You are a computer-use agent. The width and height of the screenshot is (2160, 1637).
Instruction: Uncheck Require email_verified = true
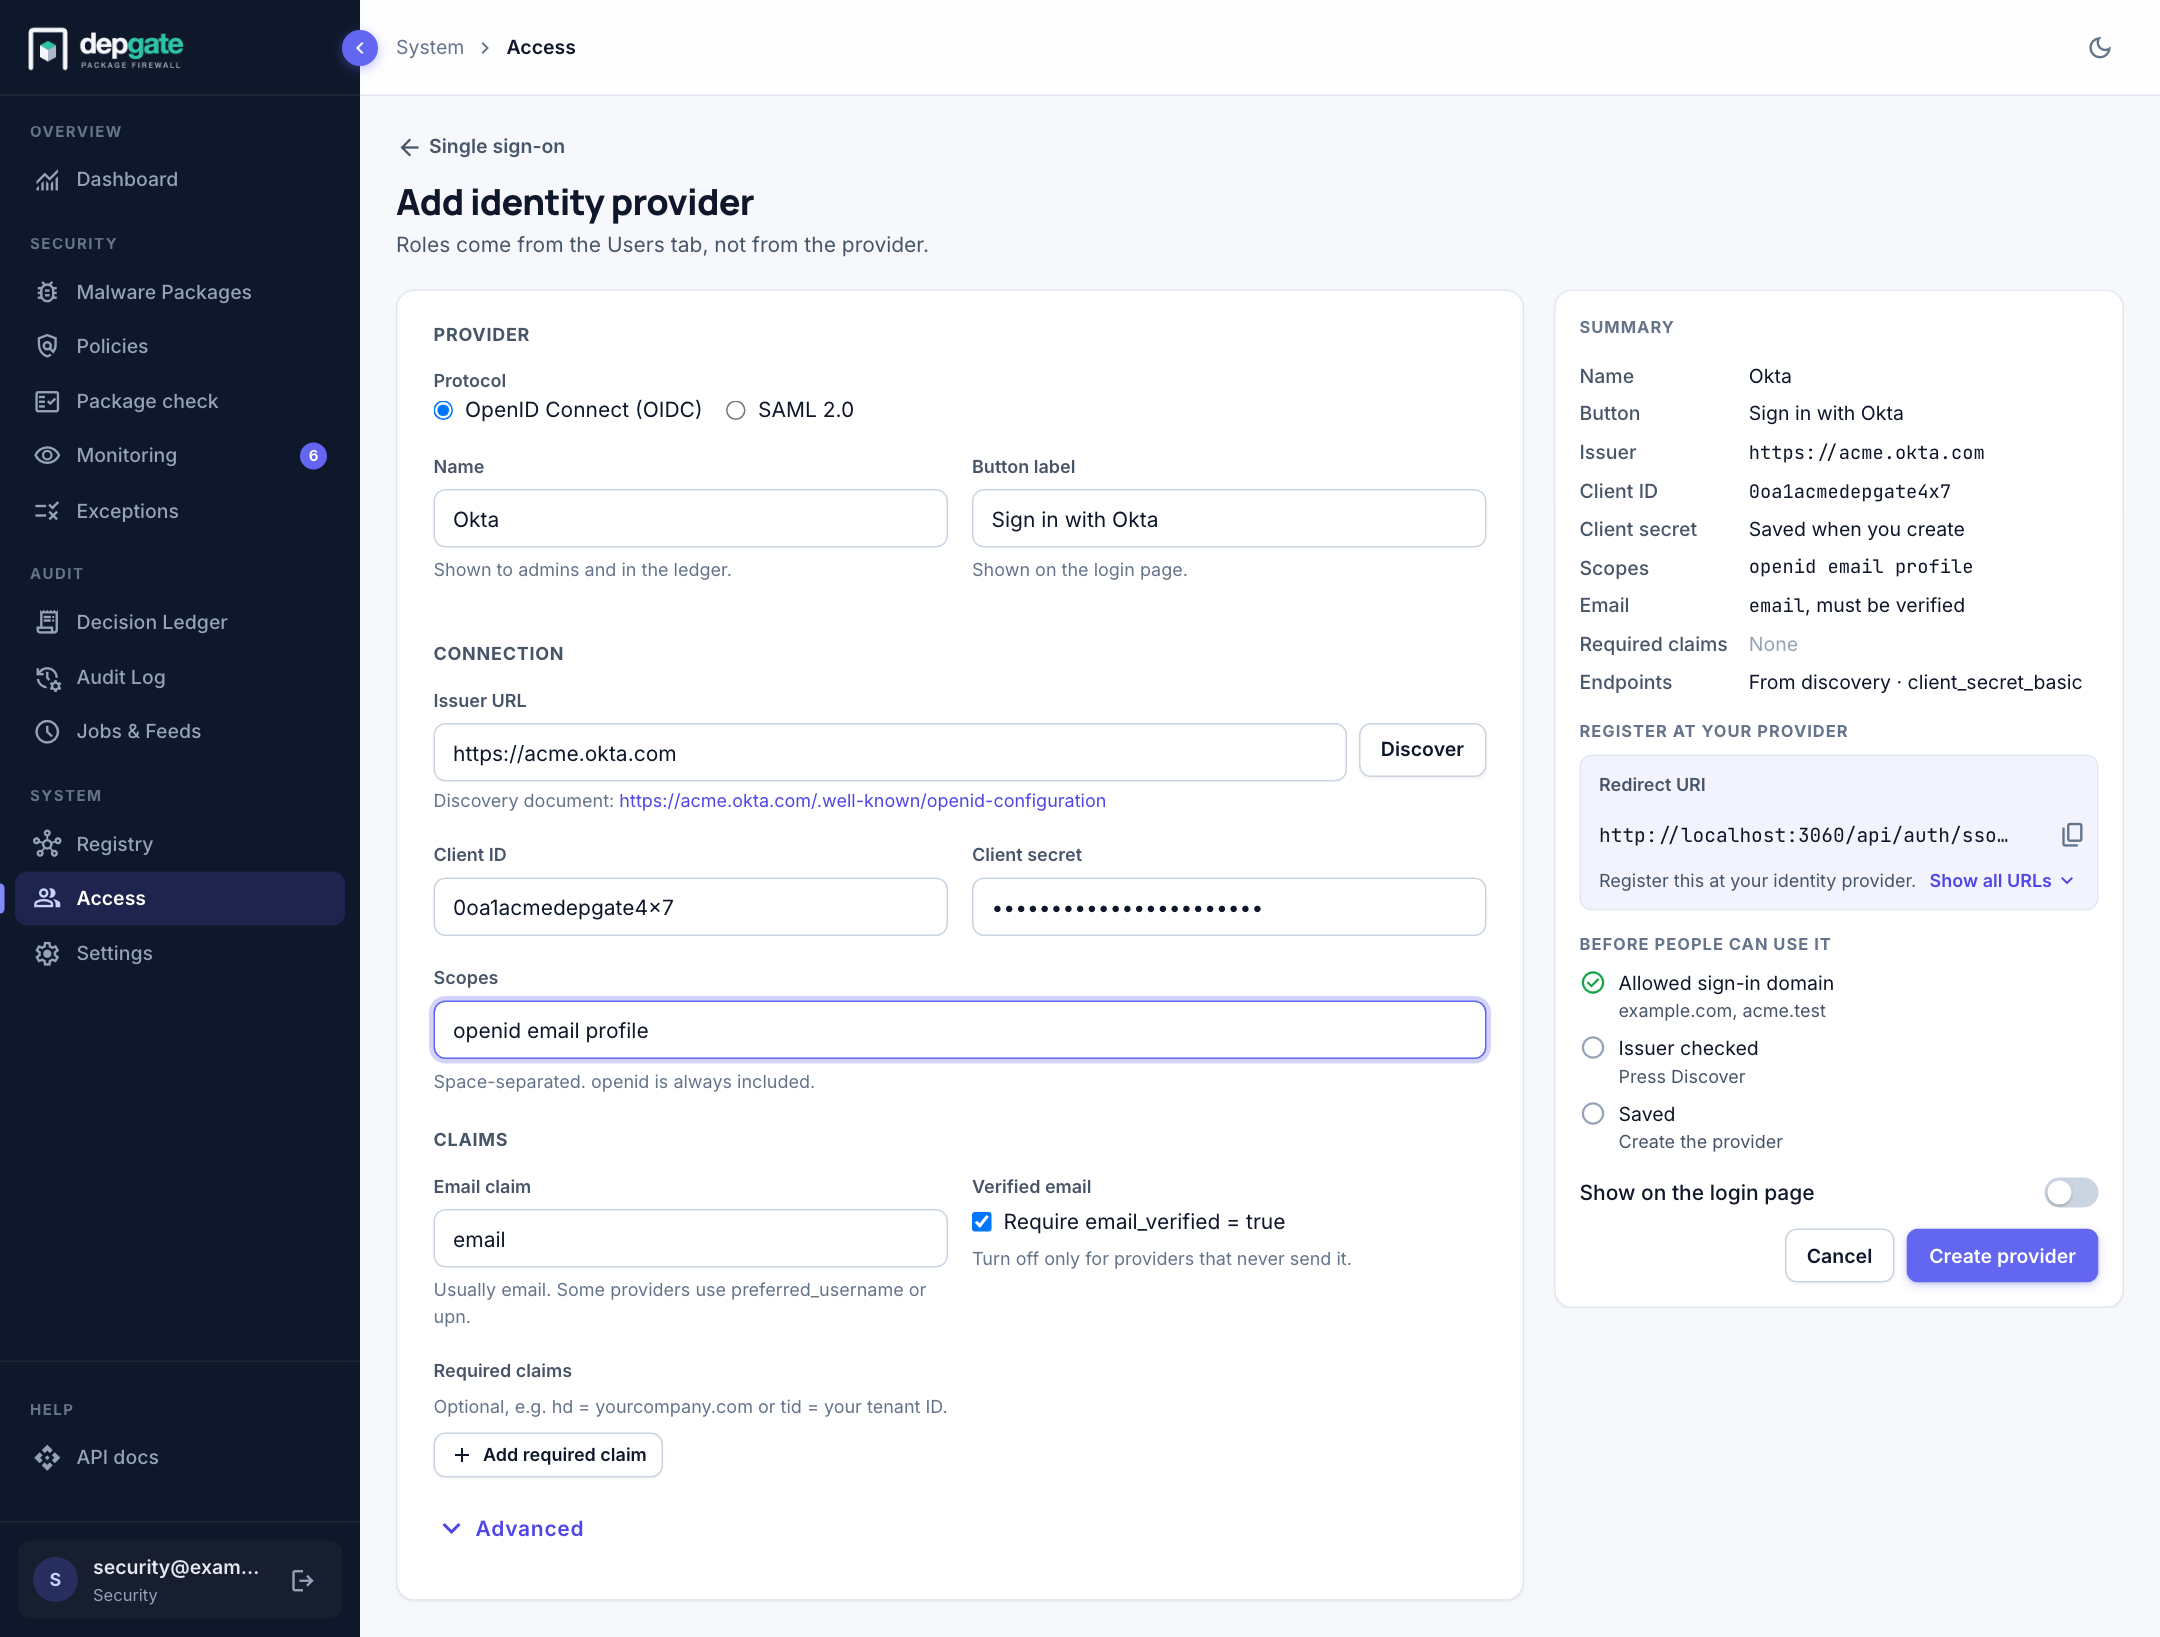982,1221
